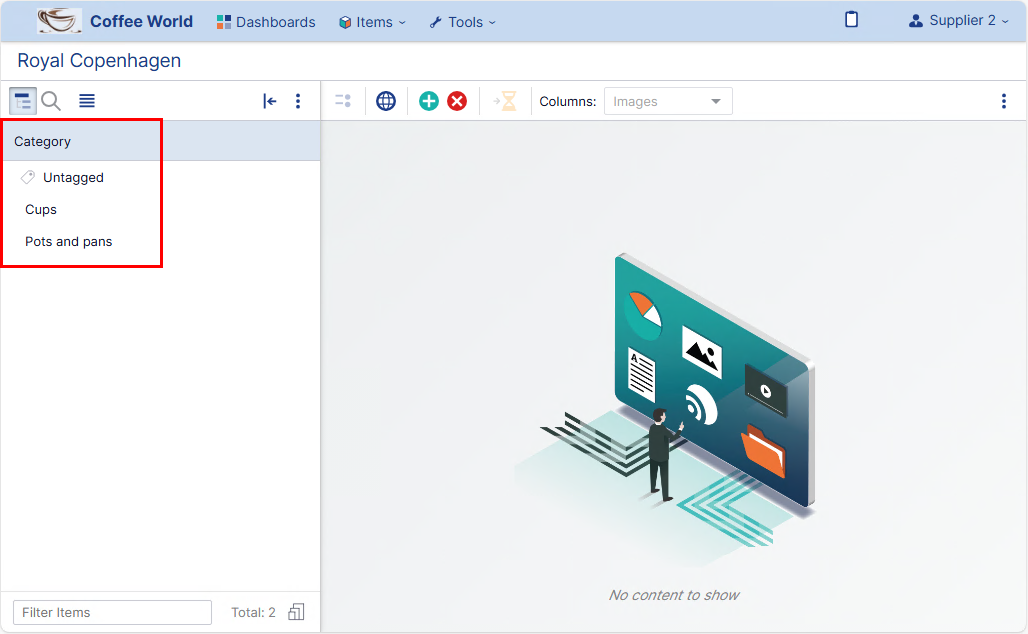Switch to the tree view icon
The width and height of the screenshot is (1028, 634).
point(22,101)
